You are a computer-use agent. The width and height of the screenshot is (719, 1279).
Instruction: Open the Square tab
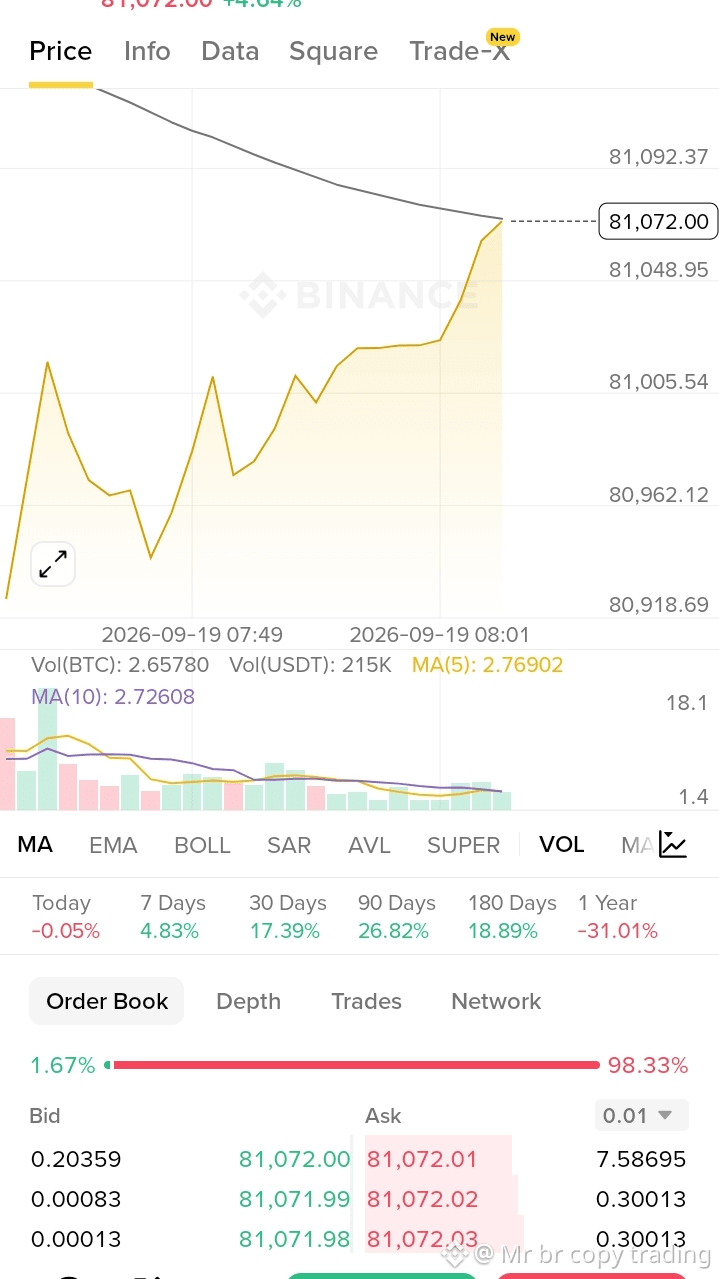(x=334, y=51)
